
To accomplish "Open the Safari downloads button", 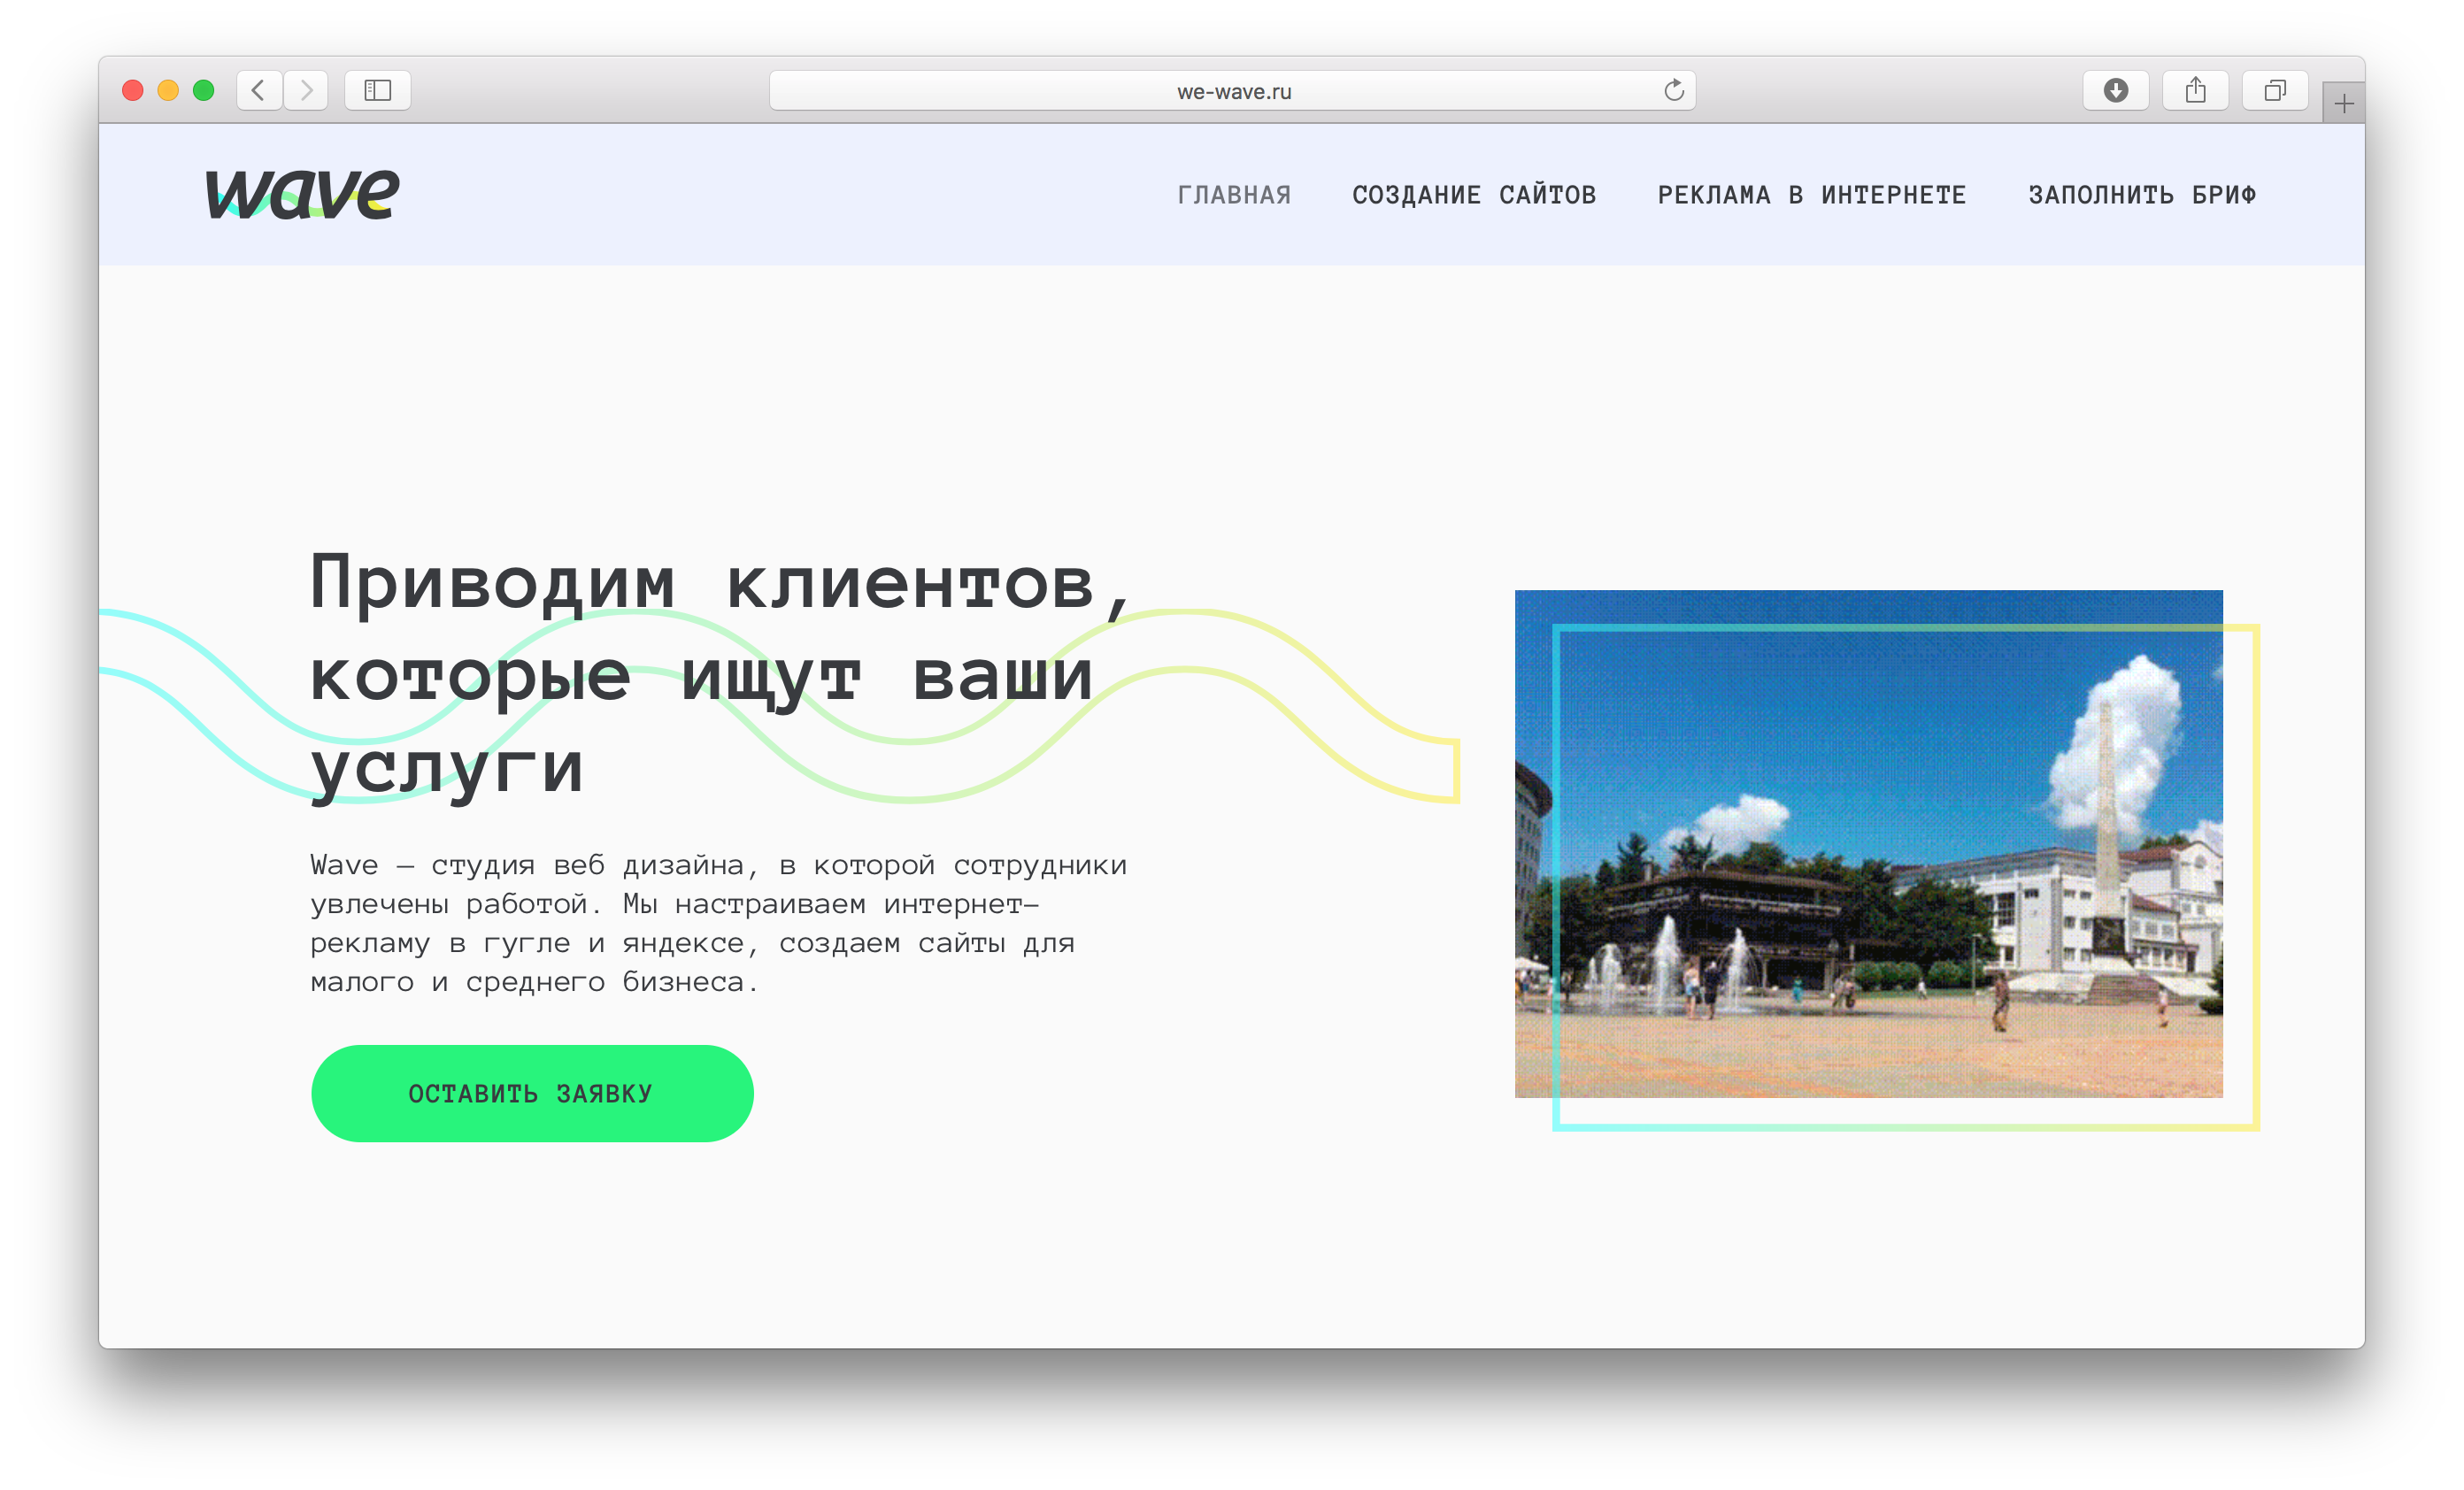I will click(x=2115, y=90).
